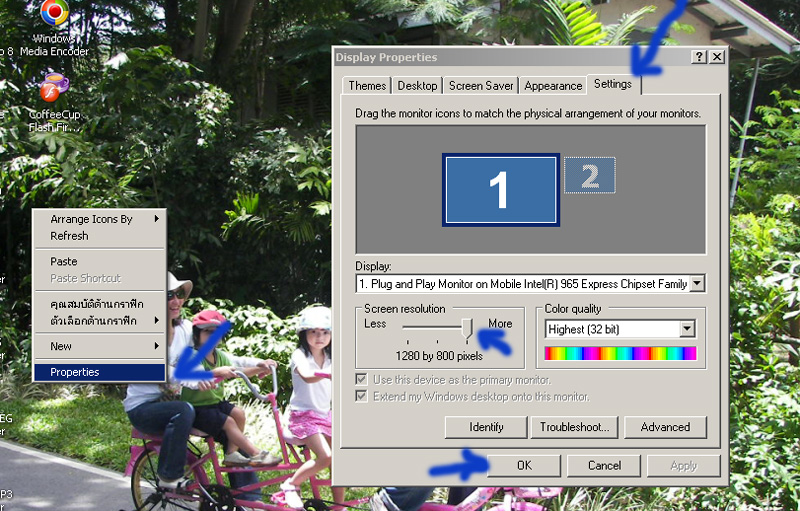Screen dimensions: 800x511
Task: Click the 'Less' resolution label
Action: 375,324
